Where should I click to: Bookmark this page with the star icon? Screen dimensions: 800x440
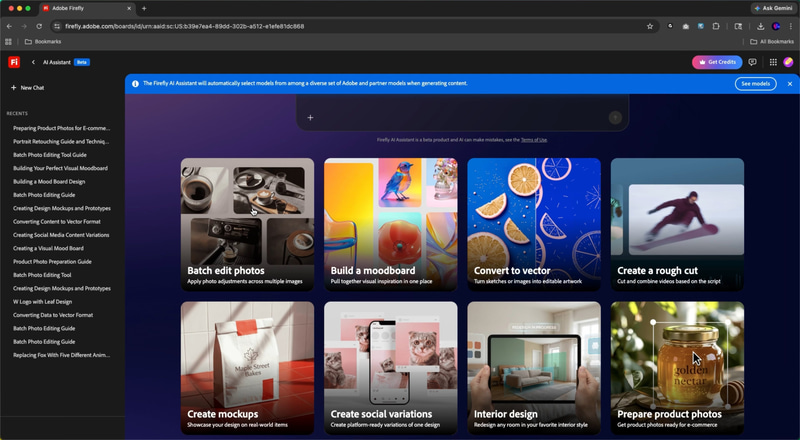pyautogui.click(x=649, y=27)
